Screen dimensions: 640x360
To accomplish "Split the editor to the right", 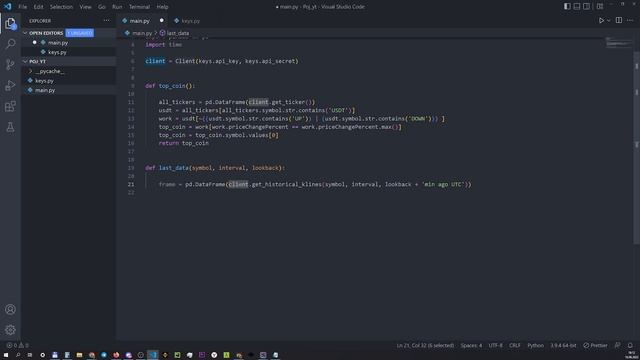I will 619,20.
